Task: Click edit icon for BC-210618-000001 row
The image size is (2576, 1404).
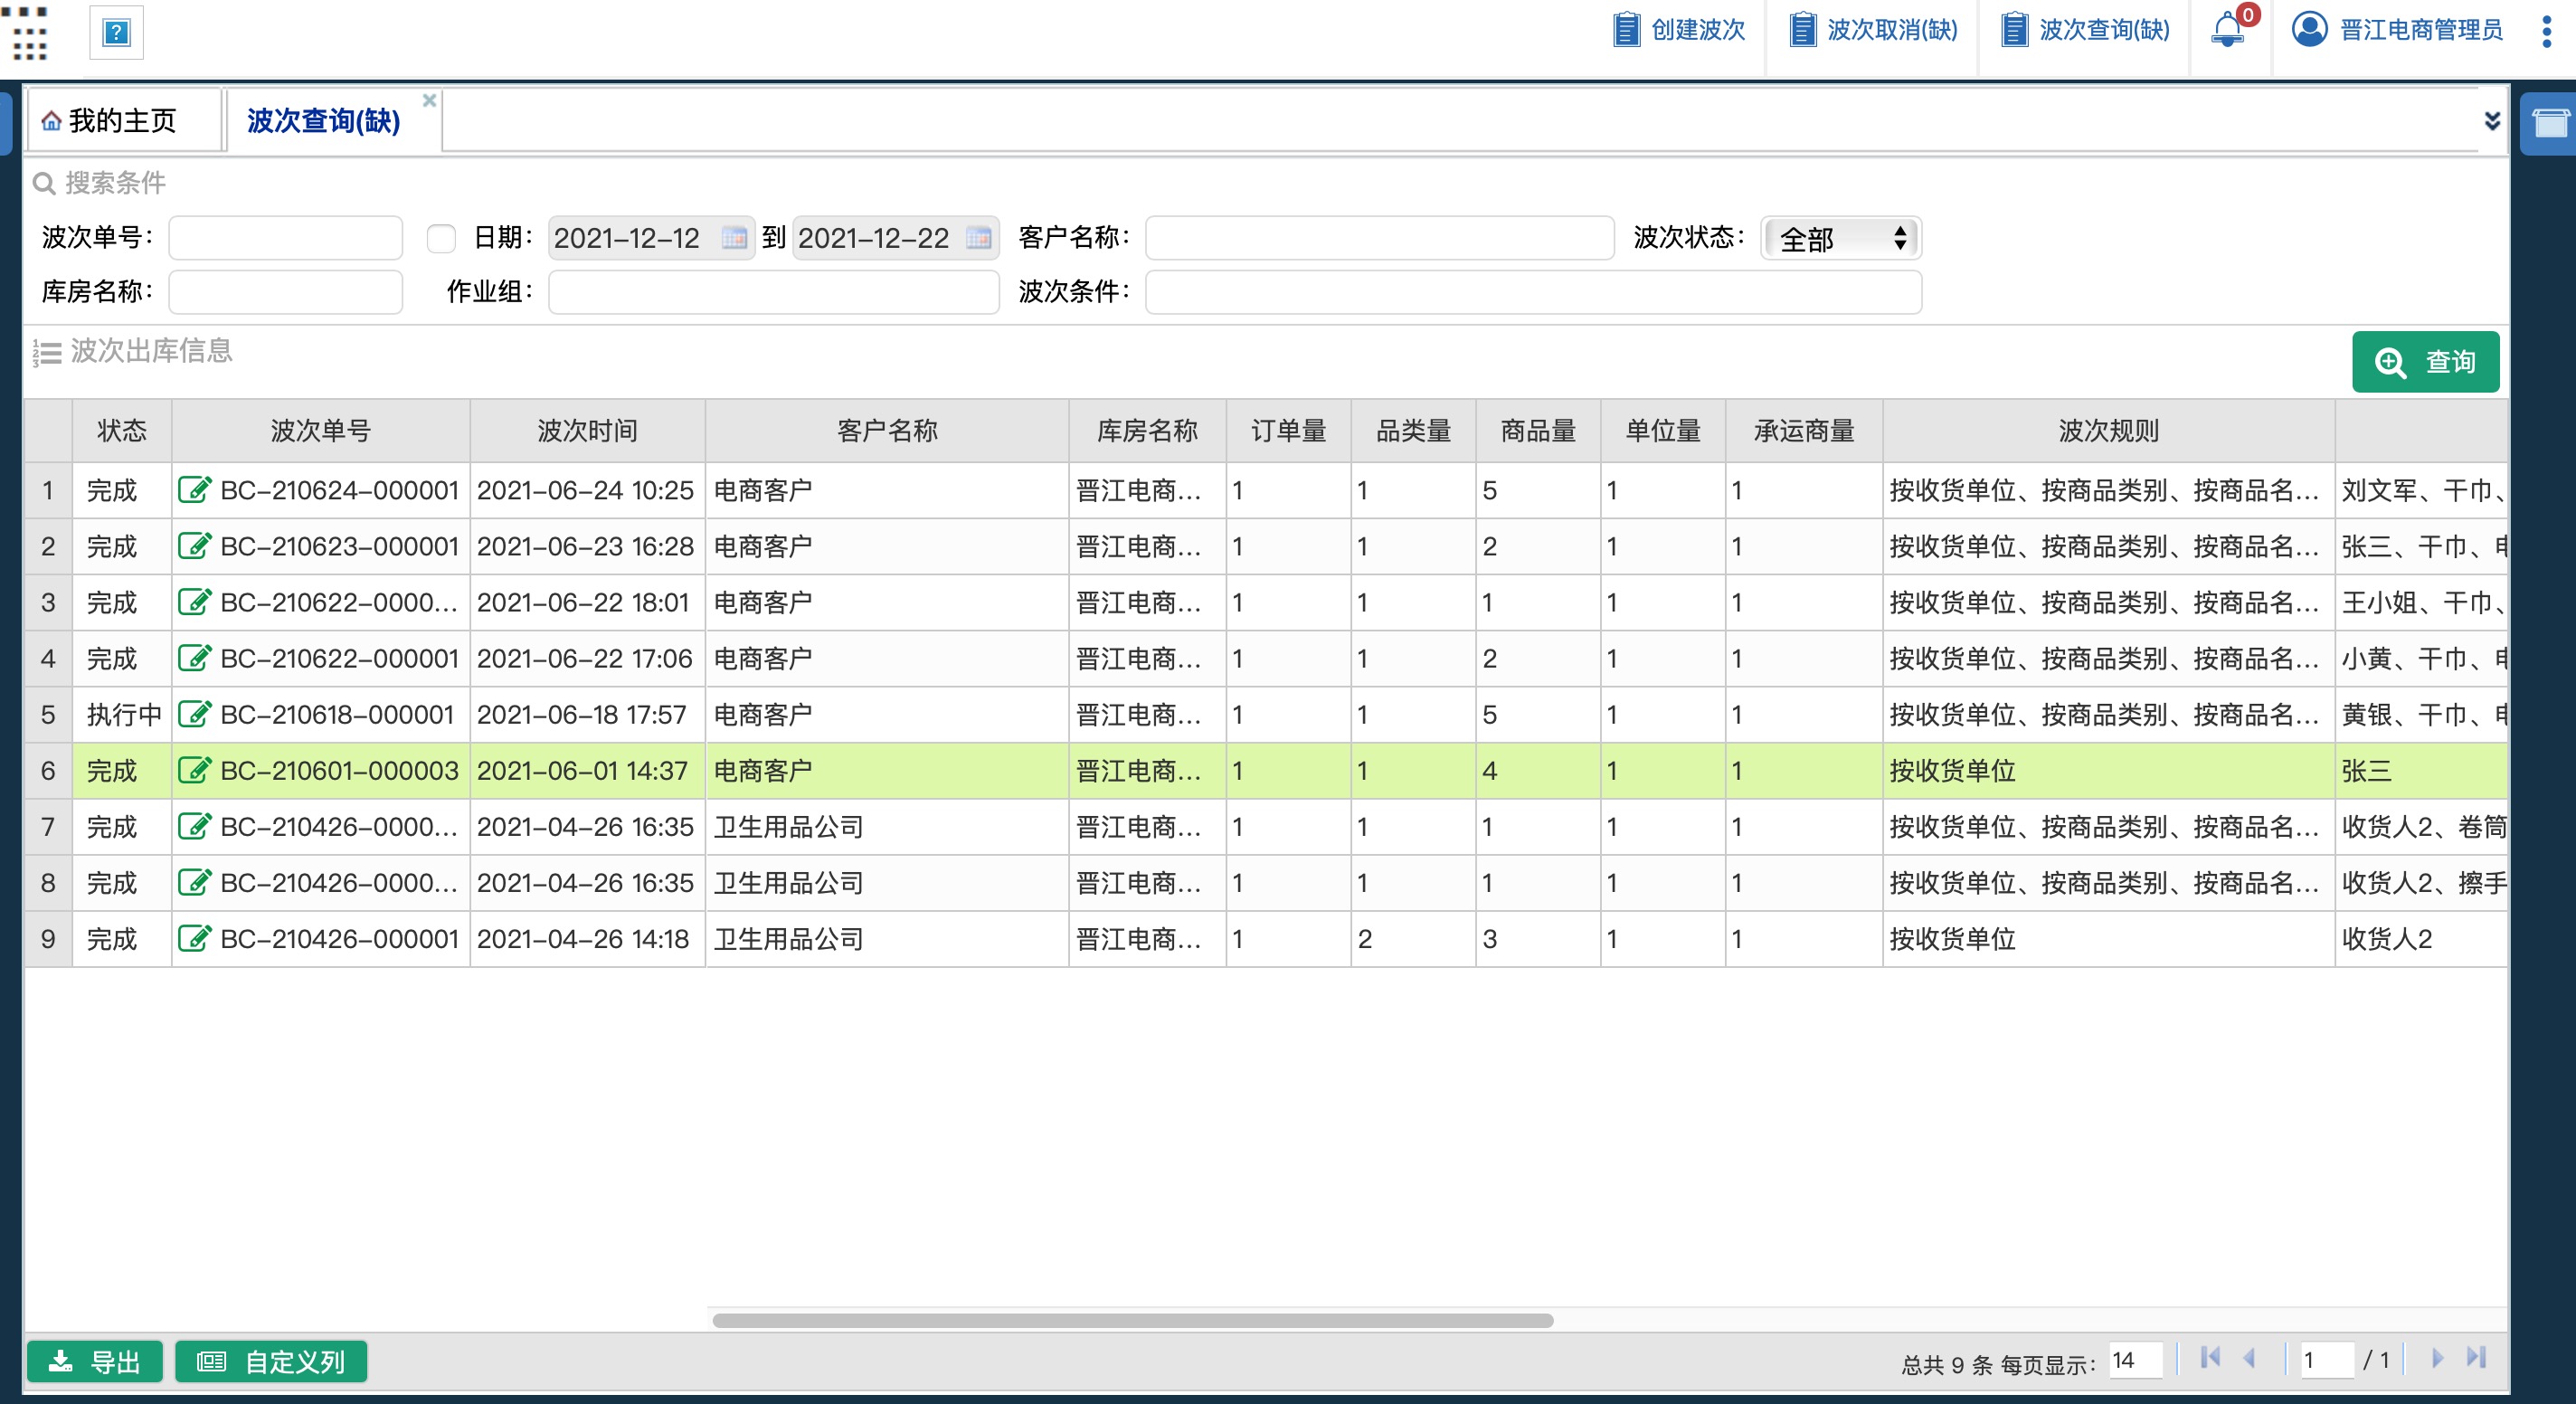Action: pos(194,714)
